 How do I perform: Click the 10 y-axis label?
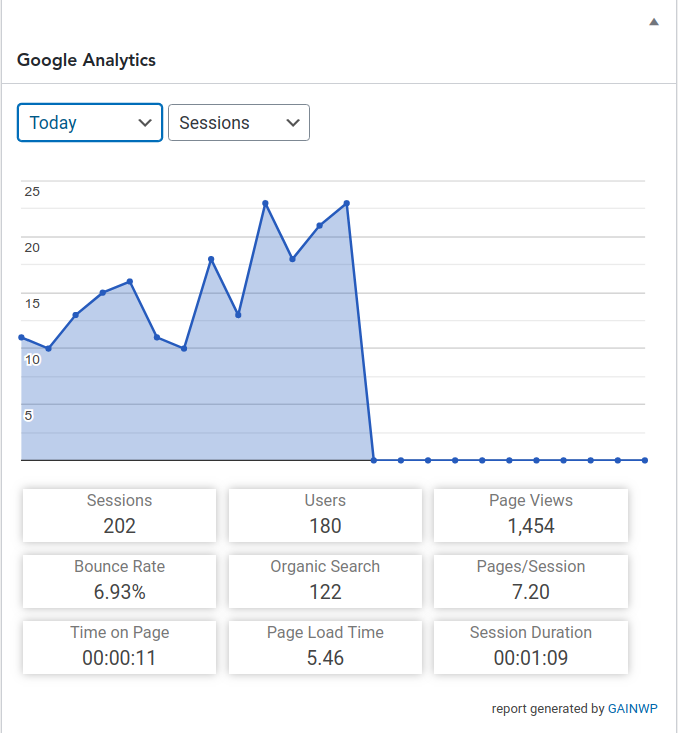[32, 360]
